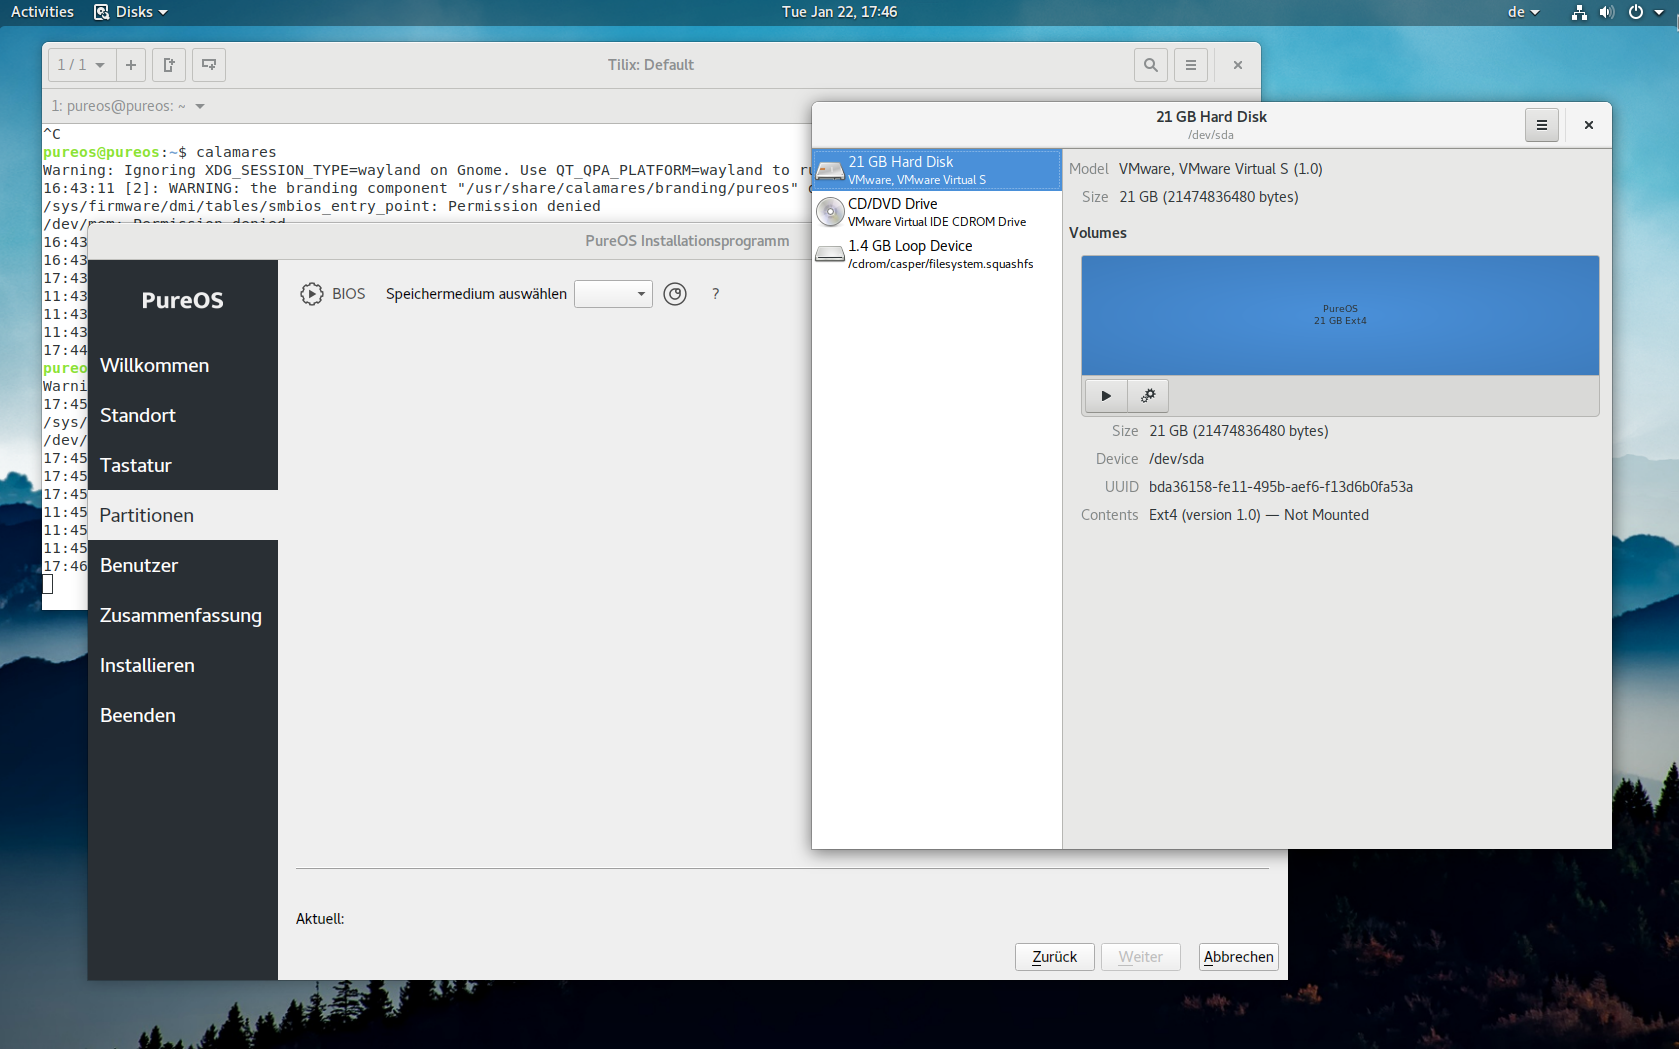The height and width of the screenshot is (1049, 1679).
Task: Click the Zurück button
Action: pyautogui.click(x=1054, y=957)
